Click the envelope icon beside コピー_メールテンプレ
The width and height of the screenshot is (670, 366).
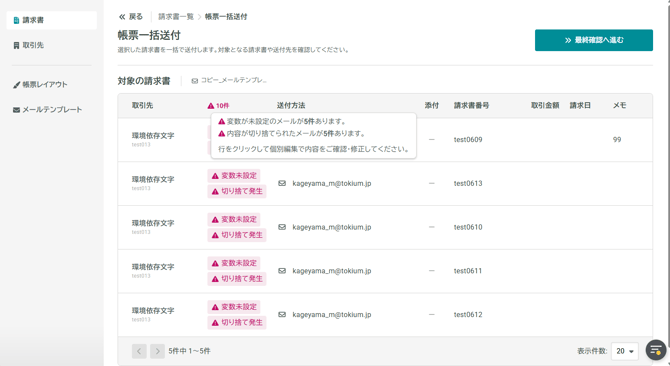194,81
